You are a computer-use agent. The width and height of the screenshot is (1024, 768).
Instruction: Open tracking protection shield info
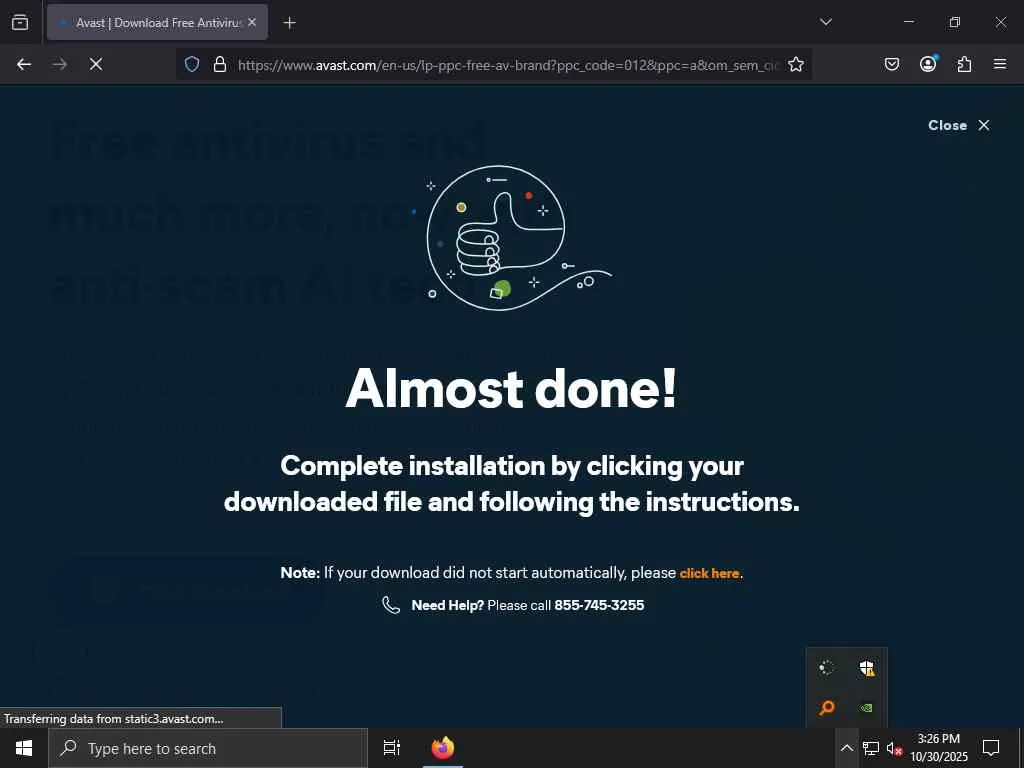[191, 64]
